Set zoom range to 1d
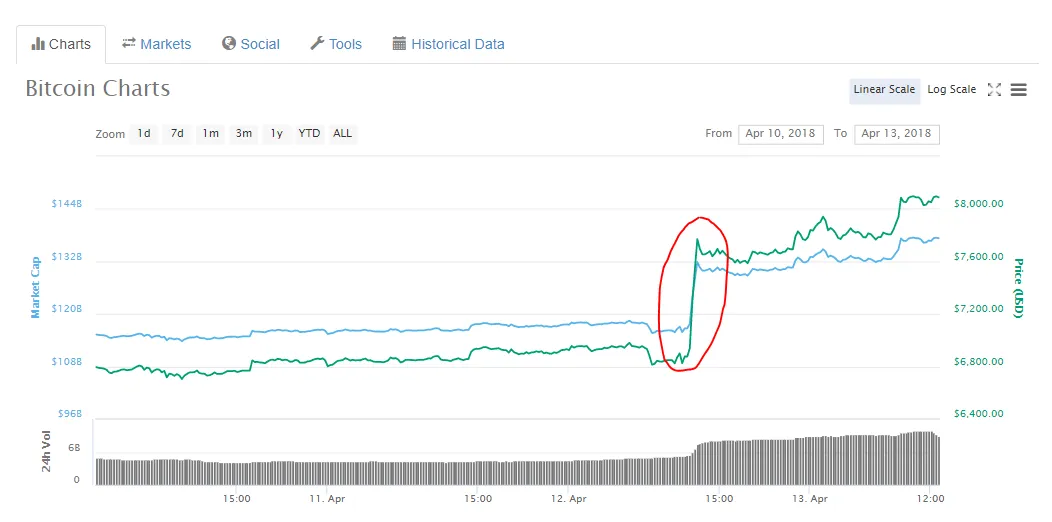Viewport: 1052px width, 522px height. coord(144,134)
